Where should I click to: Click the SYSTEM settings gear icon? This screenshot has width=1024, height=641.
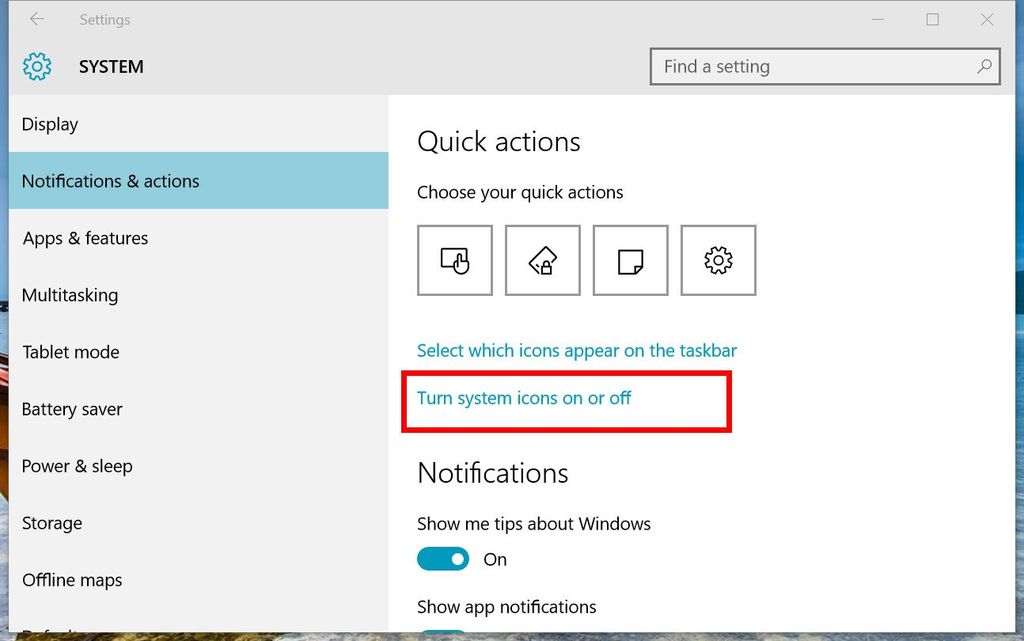click(x=36, y=66)
